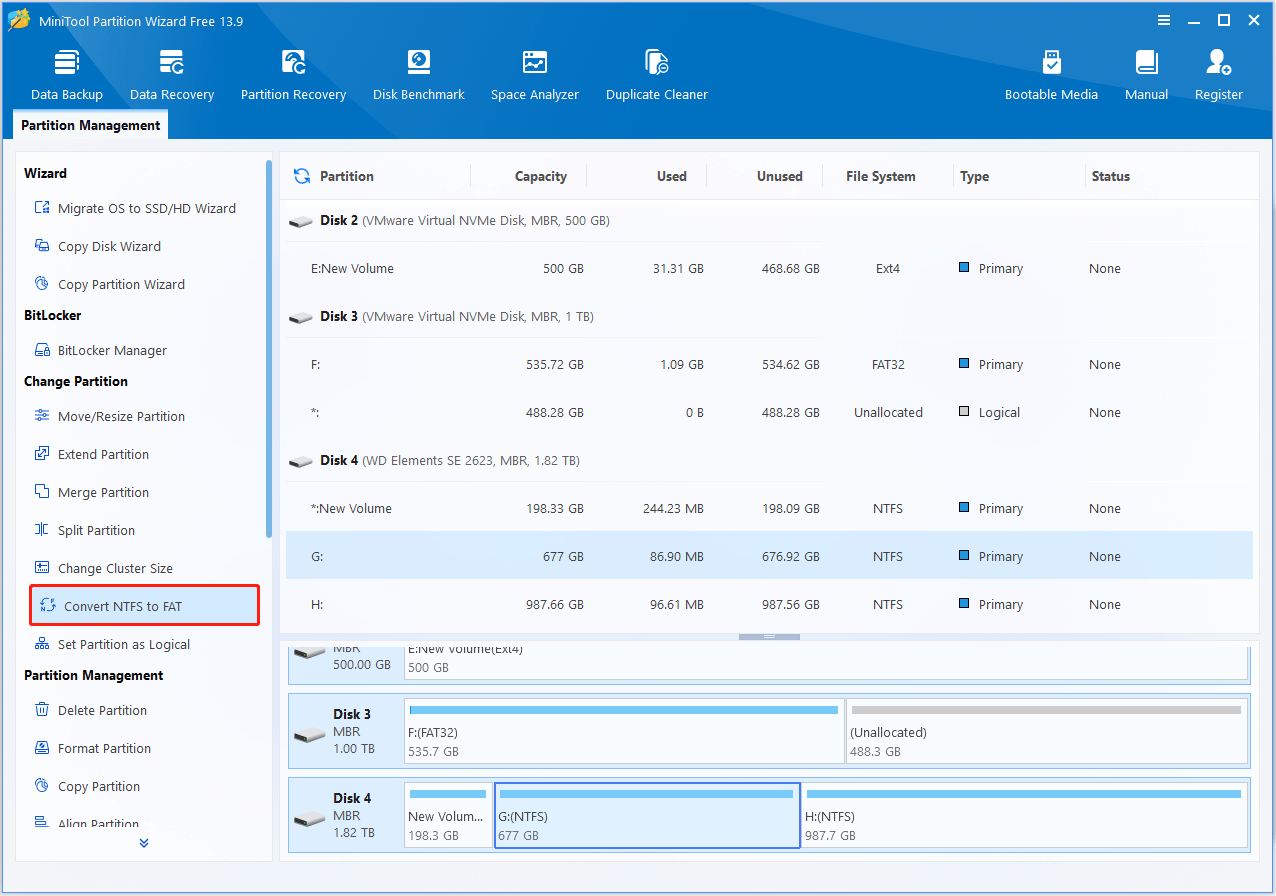Image resolution: width=1276 pixels, height=896 pixels.
Task: Sort by Used column header
Action: point(671,176)
